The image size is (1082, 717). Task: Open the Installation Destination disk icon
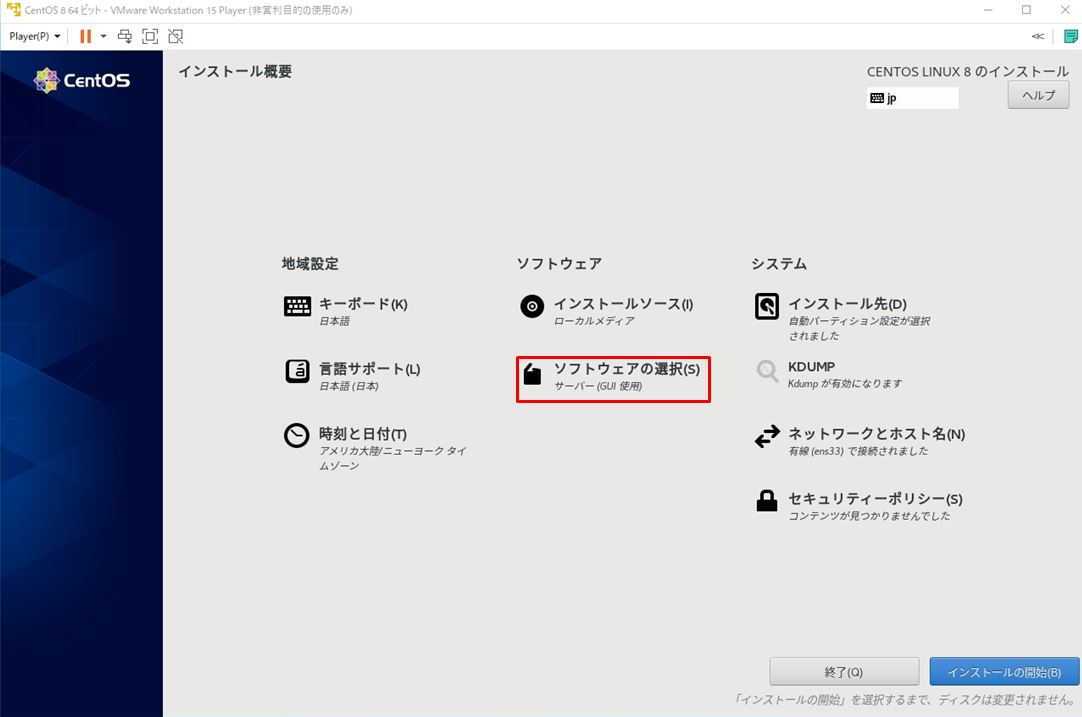click(x=767, y=306)
